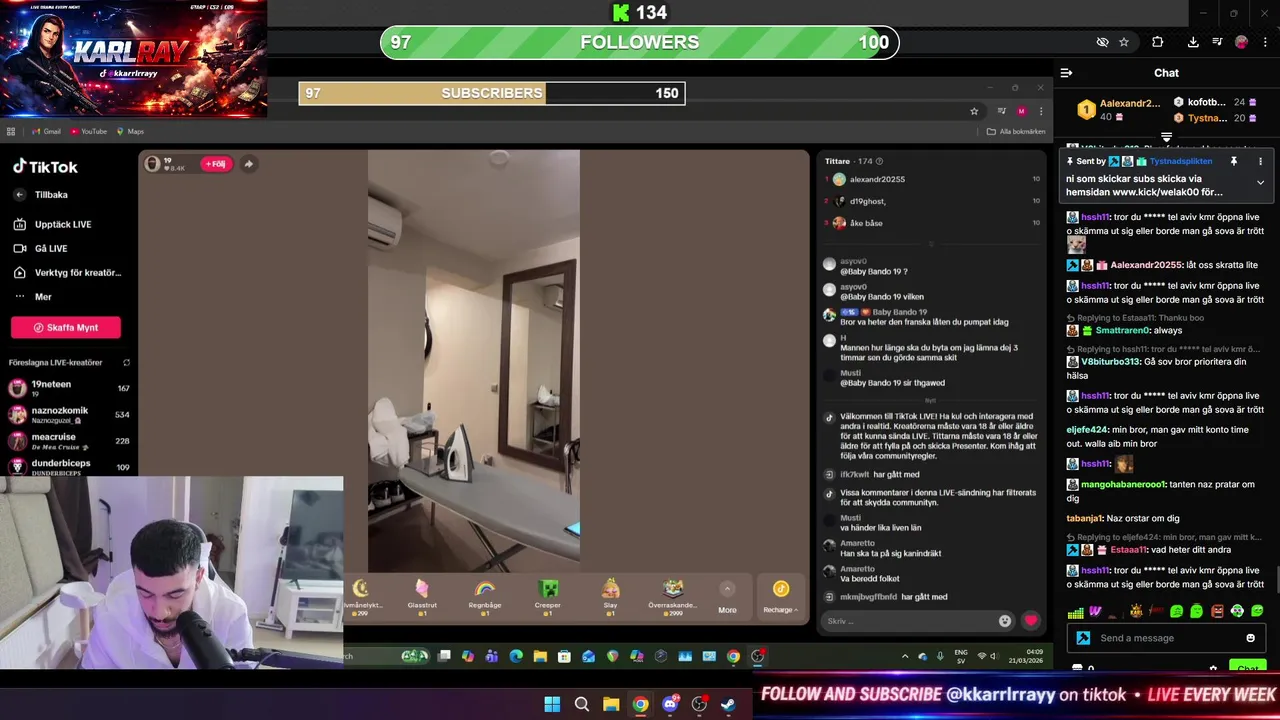This screenshot has height=720, width=1280.
Task: Open Discord from the taskbar
Action: coord(670,704)
